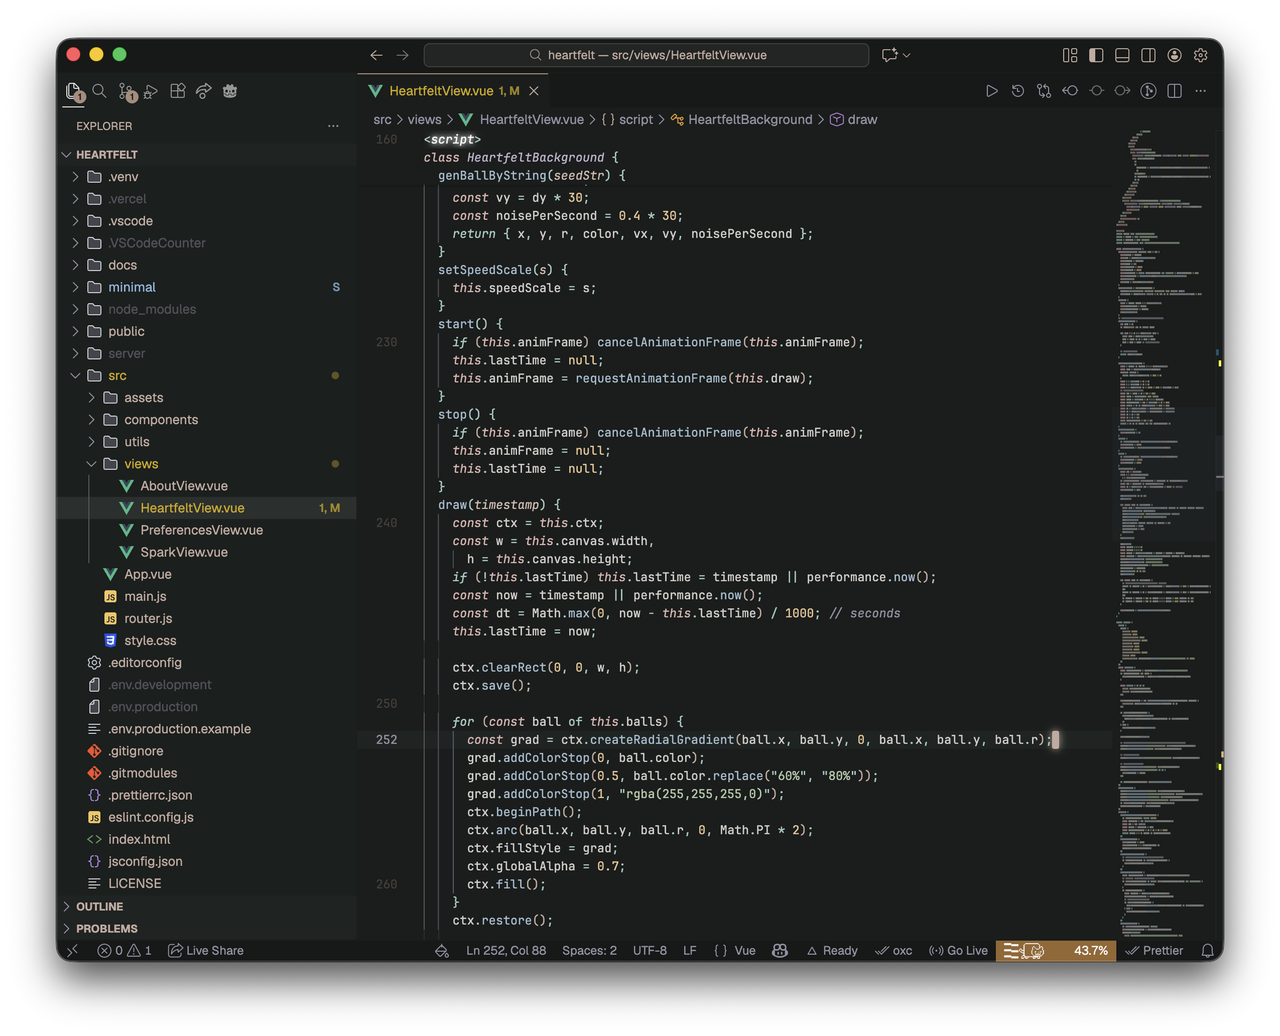Open SparkView.vue file
The image size is (1280, 1036).
point(207,552)
